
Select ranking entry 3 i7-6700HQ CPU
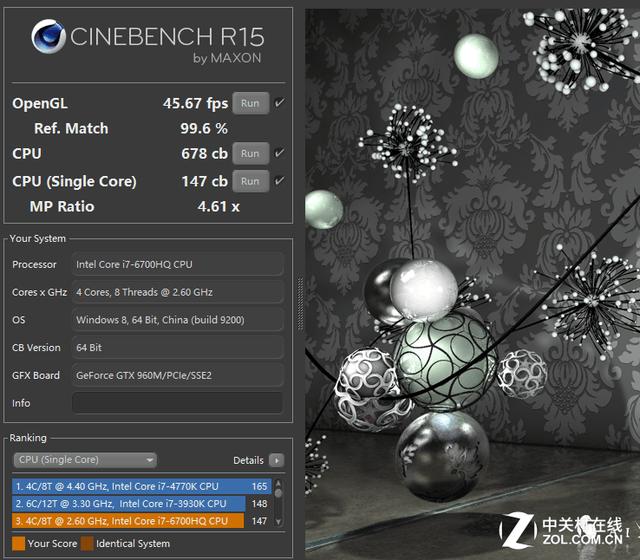142,521
